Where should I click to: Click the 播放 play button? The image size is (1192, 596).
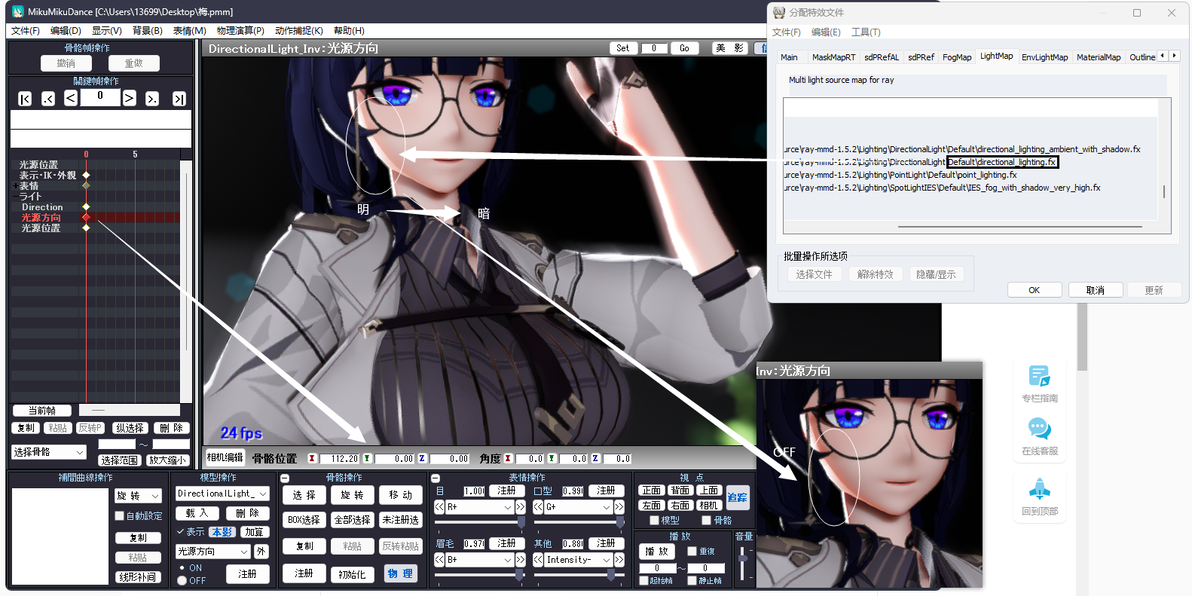point(656,551)
